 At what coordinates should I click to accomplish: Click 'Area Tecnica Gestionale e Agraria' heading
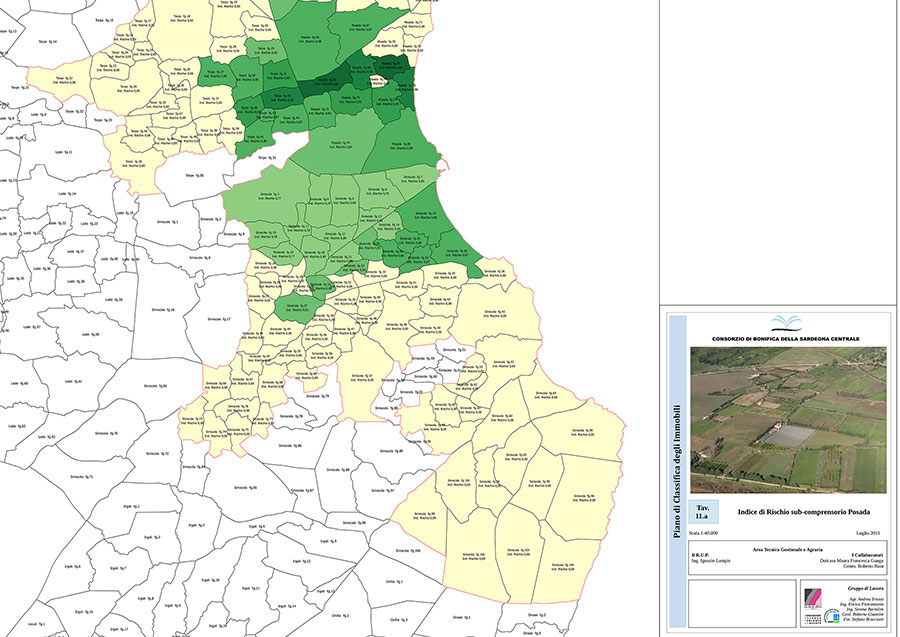(x=788, y=550)
